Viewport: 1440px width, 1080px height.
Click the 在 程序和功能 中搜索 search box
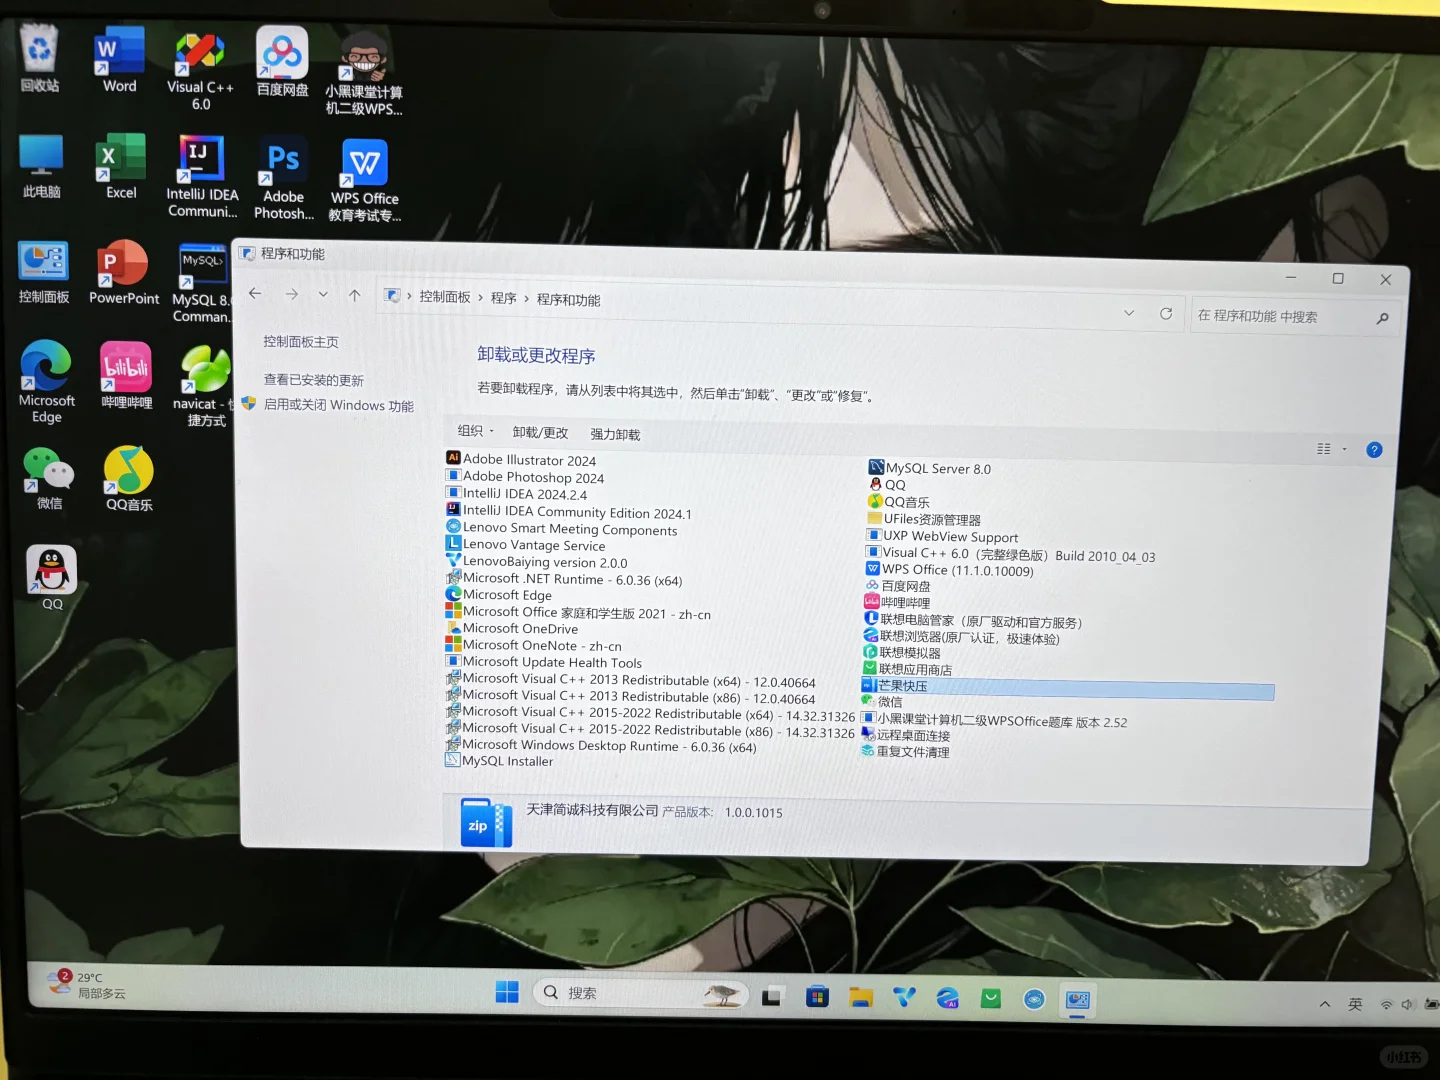point(1294,317)
